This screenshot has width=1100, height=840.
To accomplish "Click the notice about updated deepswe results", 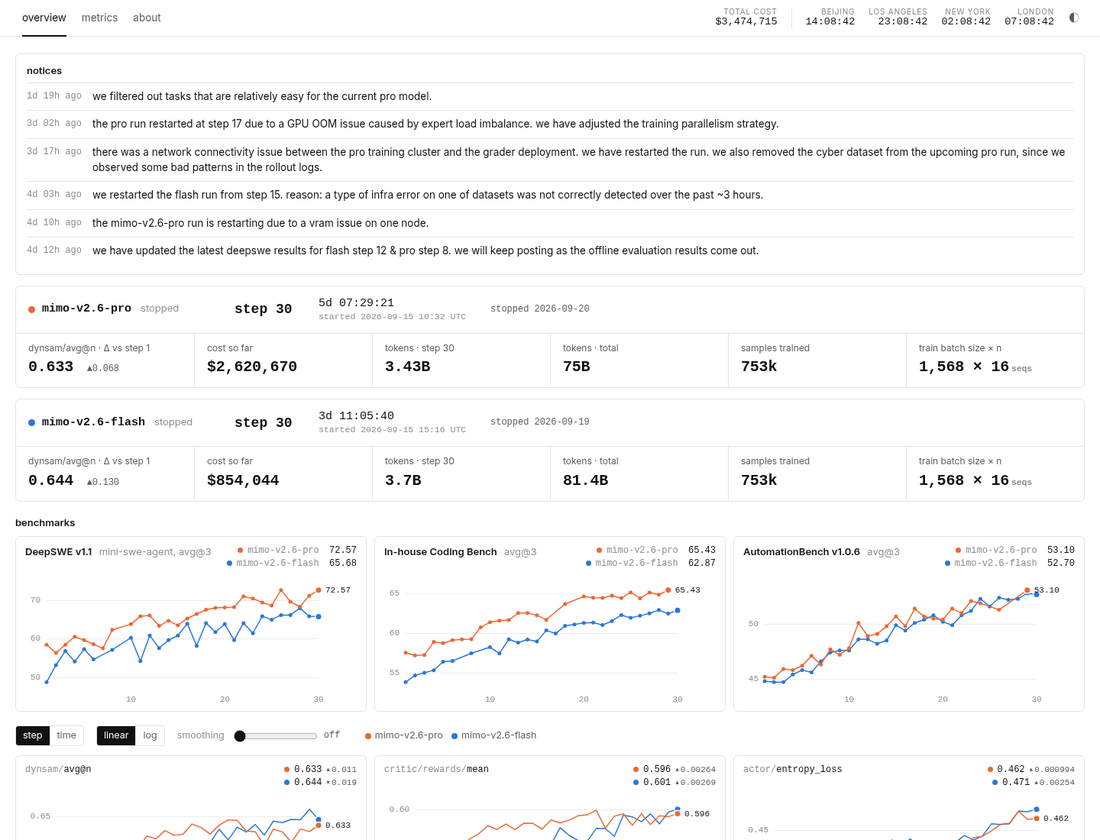I will point(550,251).
